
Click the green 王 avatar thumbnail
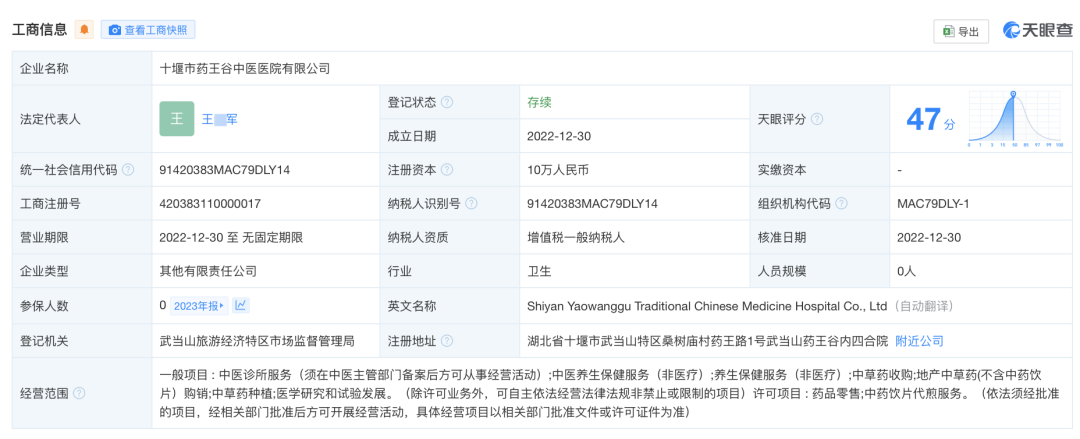click(x=177, y=118)
